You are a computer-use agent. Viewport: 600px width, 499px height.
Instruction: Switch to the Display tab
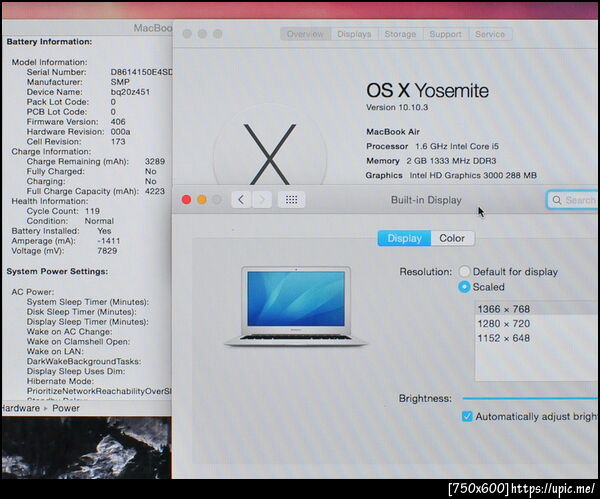click(x=404, y=238)
